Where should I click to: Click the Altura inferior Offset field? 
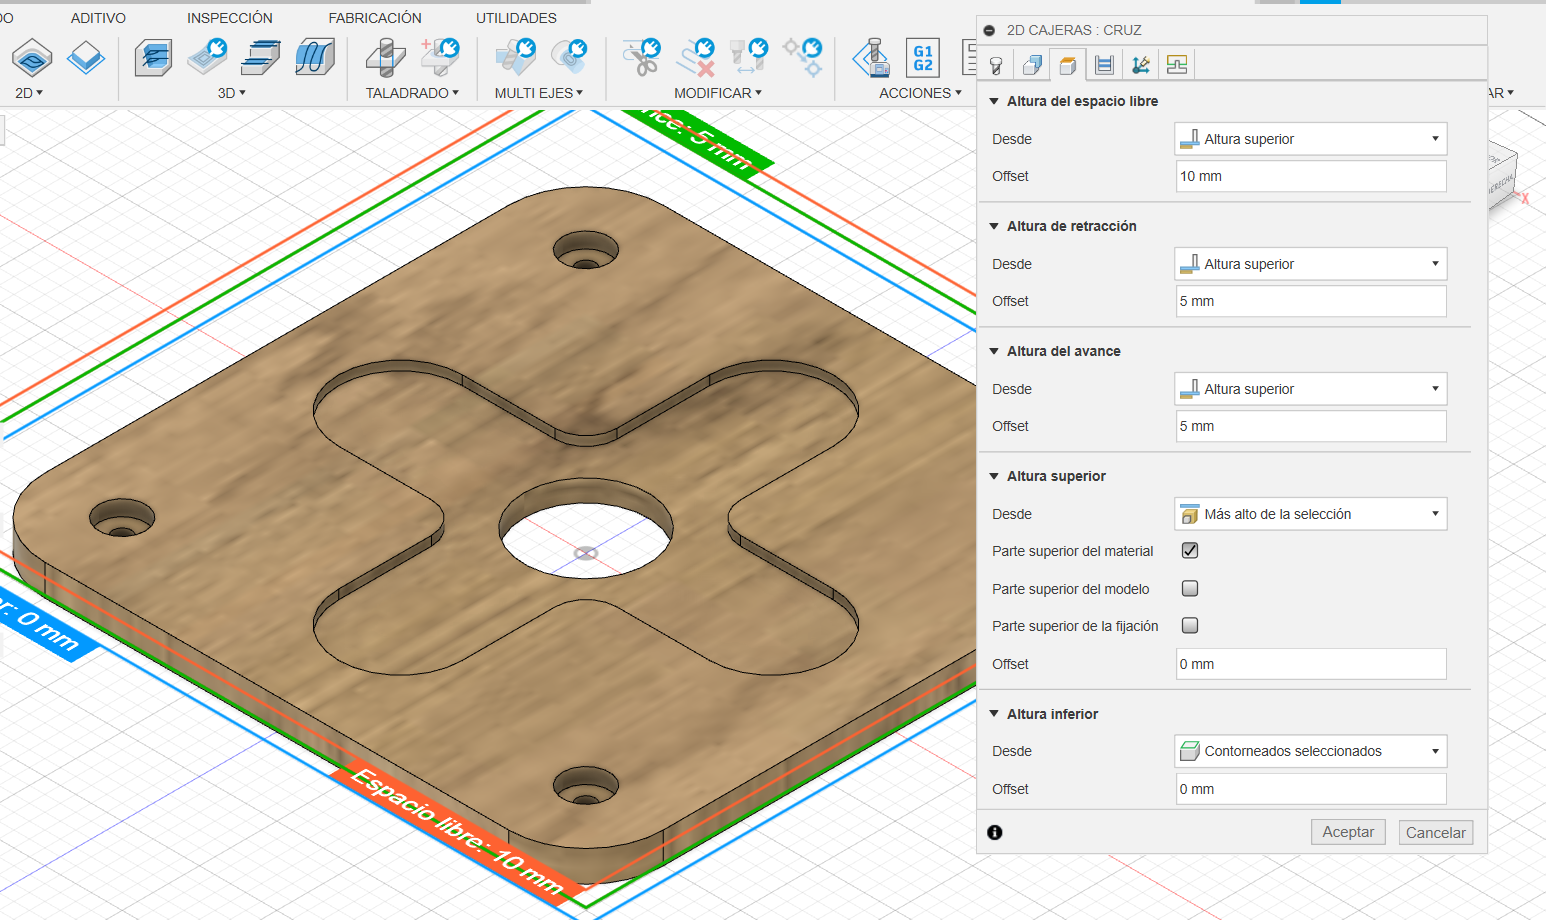pos(1311,789)
